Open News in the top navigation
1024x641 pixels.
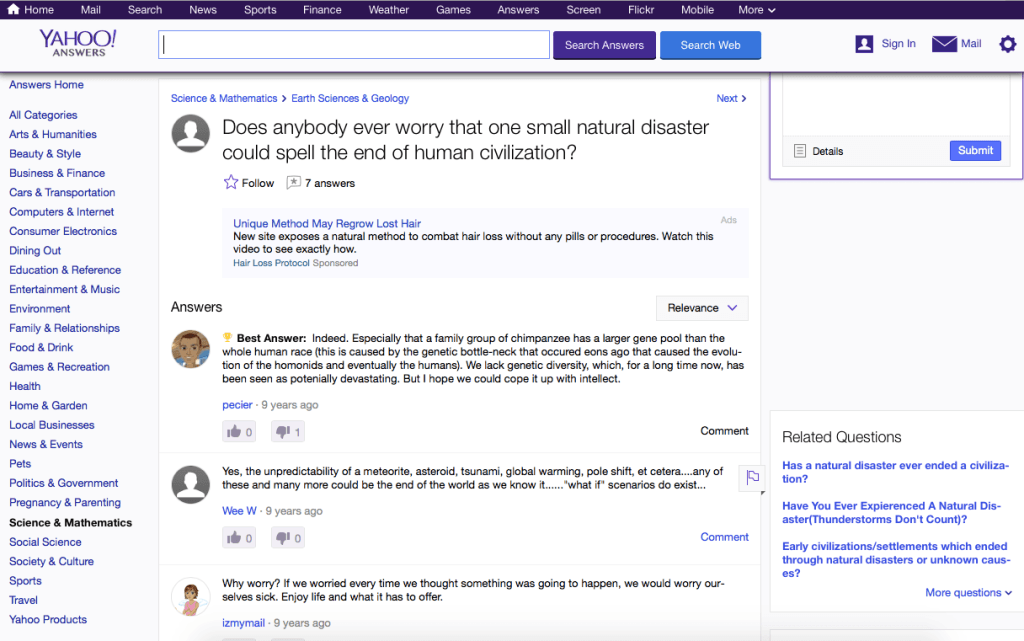click(203, 10)
